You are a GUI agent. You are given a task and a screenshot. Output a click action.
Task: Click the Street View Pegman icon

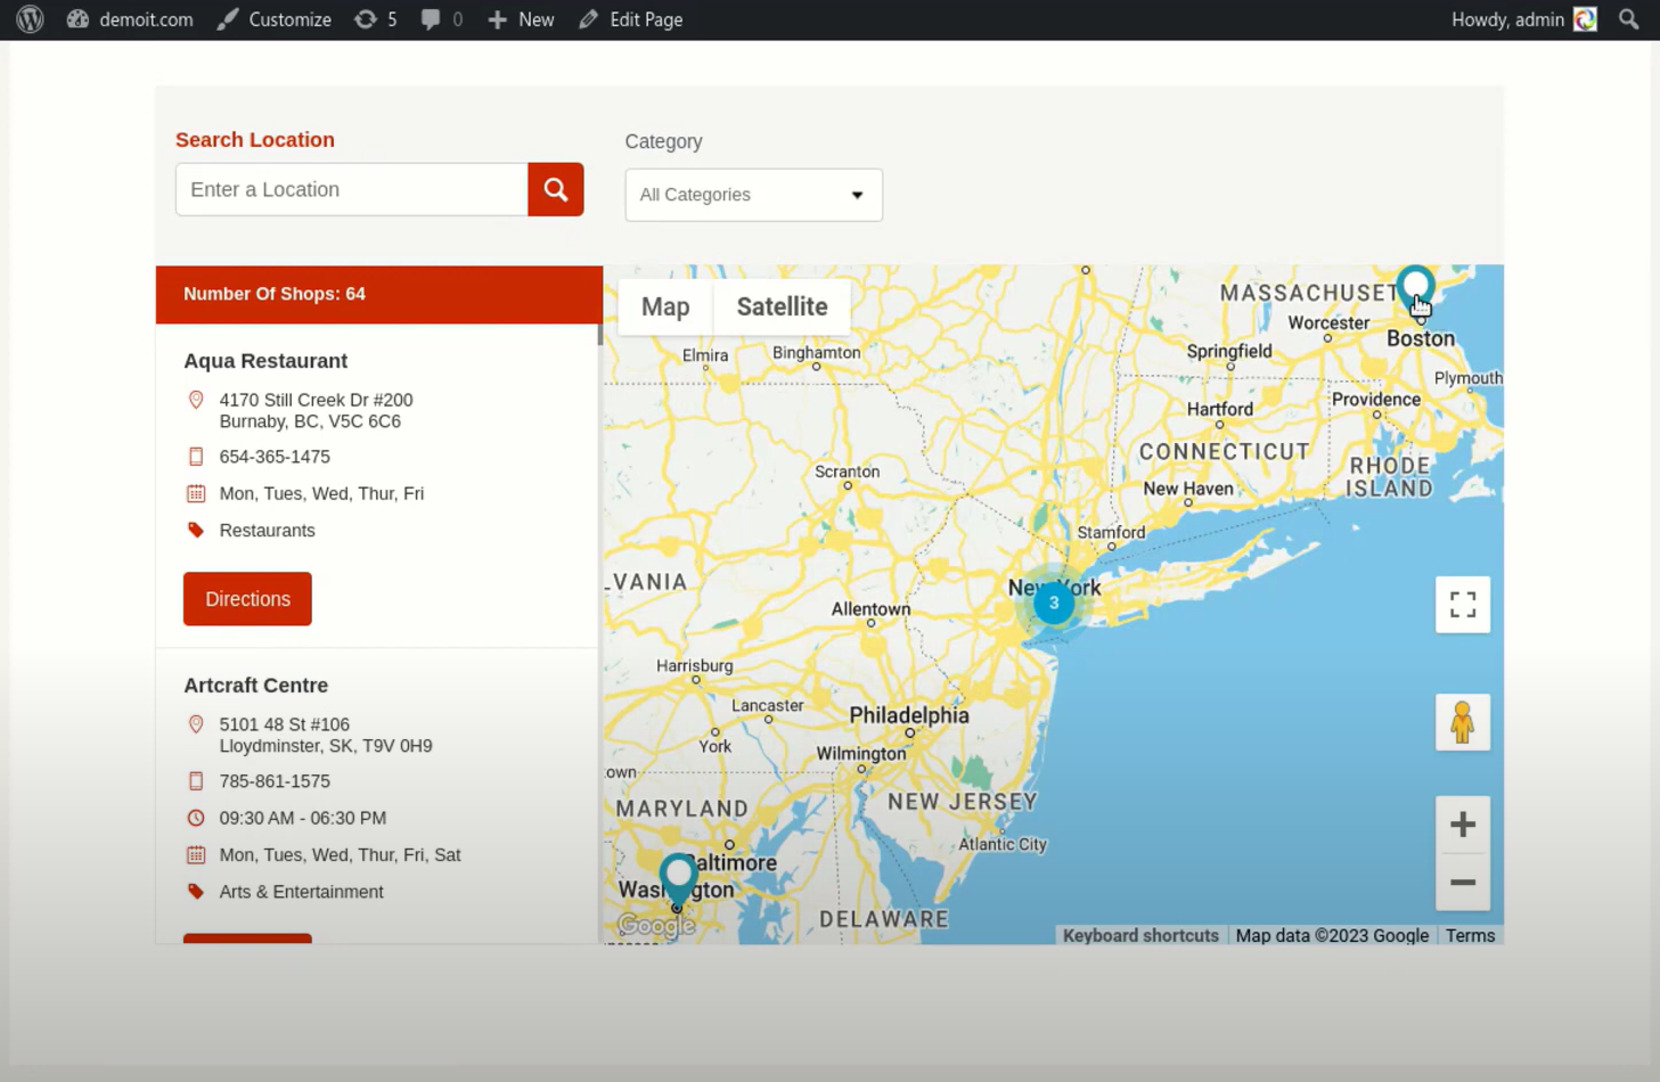1462,722
